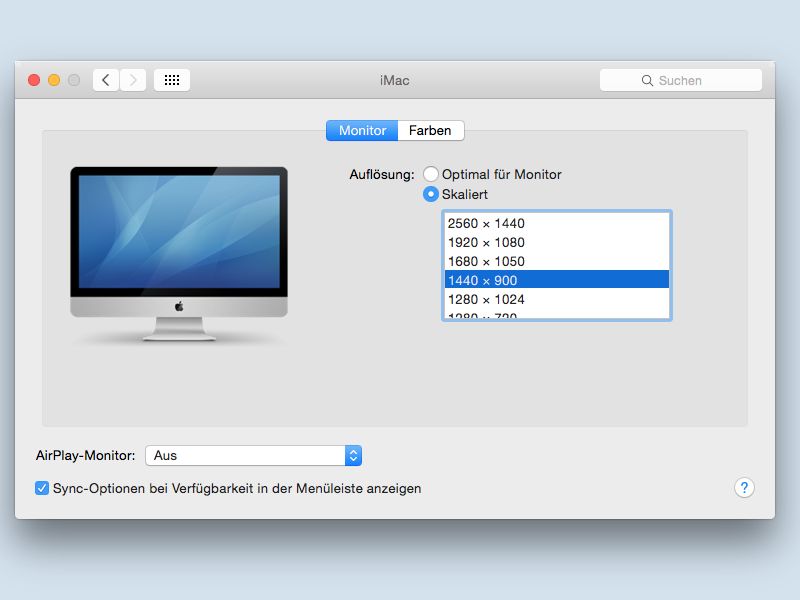Viewport: 800px width, 600px height.
Task: Select the 2560 × 1440 resolution
Action: point(557,223)
